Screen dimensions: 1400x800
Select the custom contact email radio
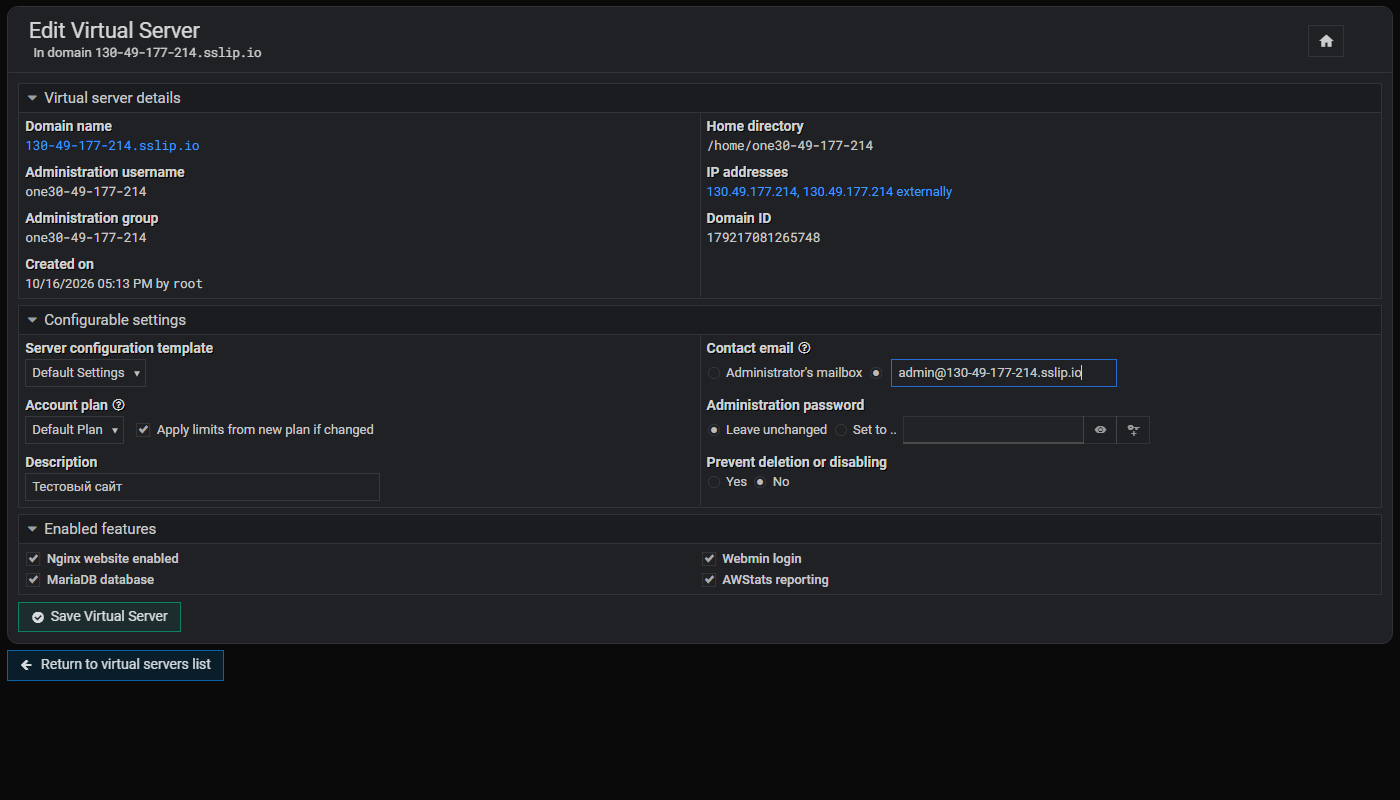click(x=876, y=373)
